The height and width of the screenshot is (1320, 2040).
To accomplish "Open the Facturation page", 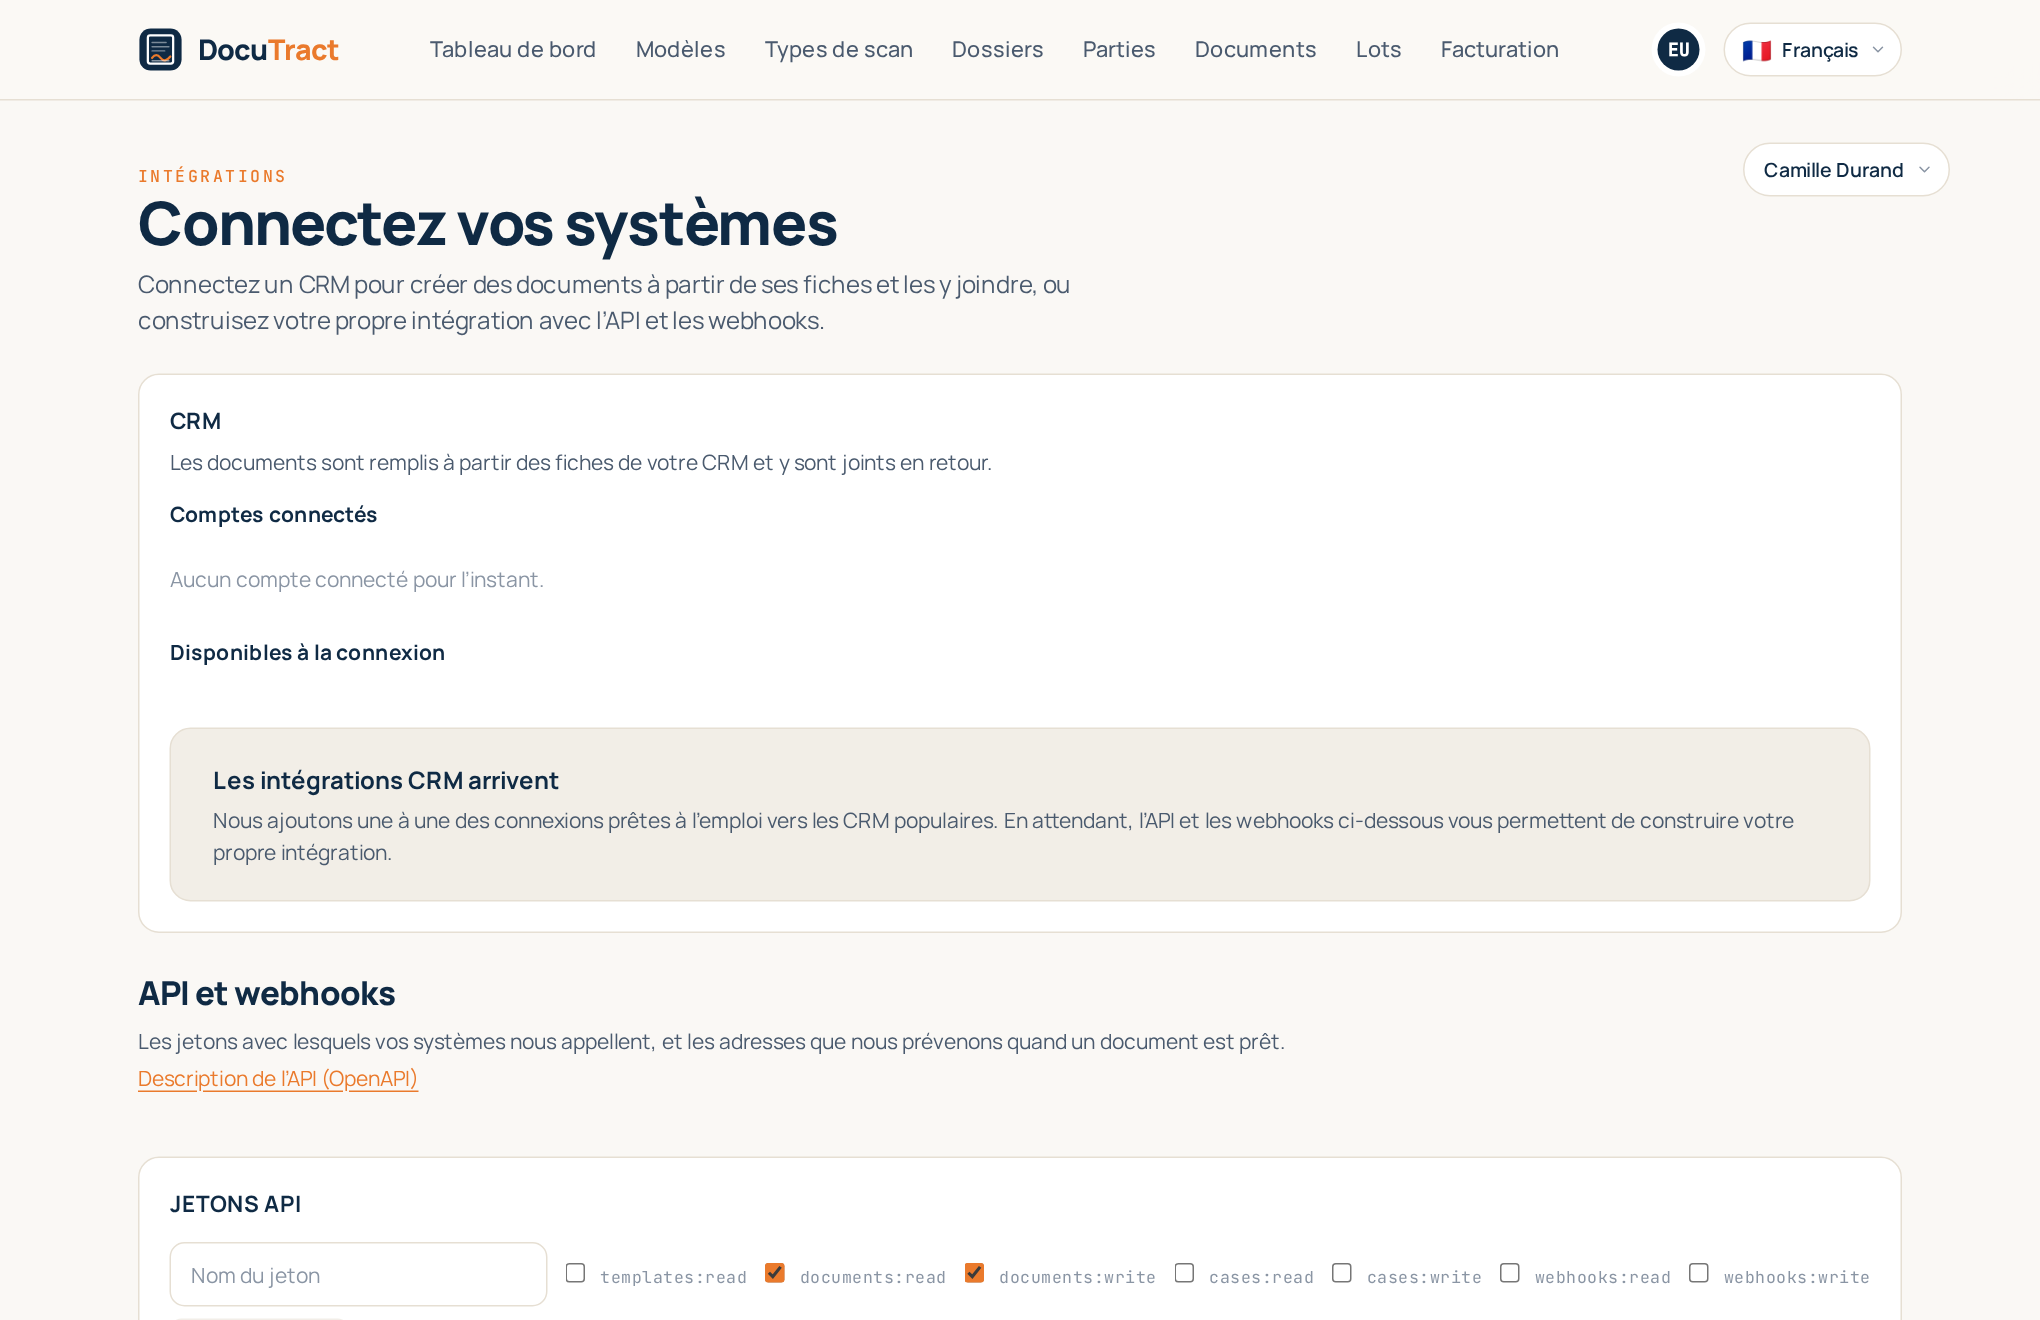I will (x=1499, y=49).
